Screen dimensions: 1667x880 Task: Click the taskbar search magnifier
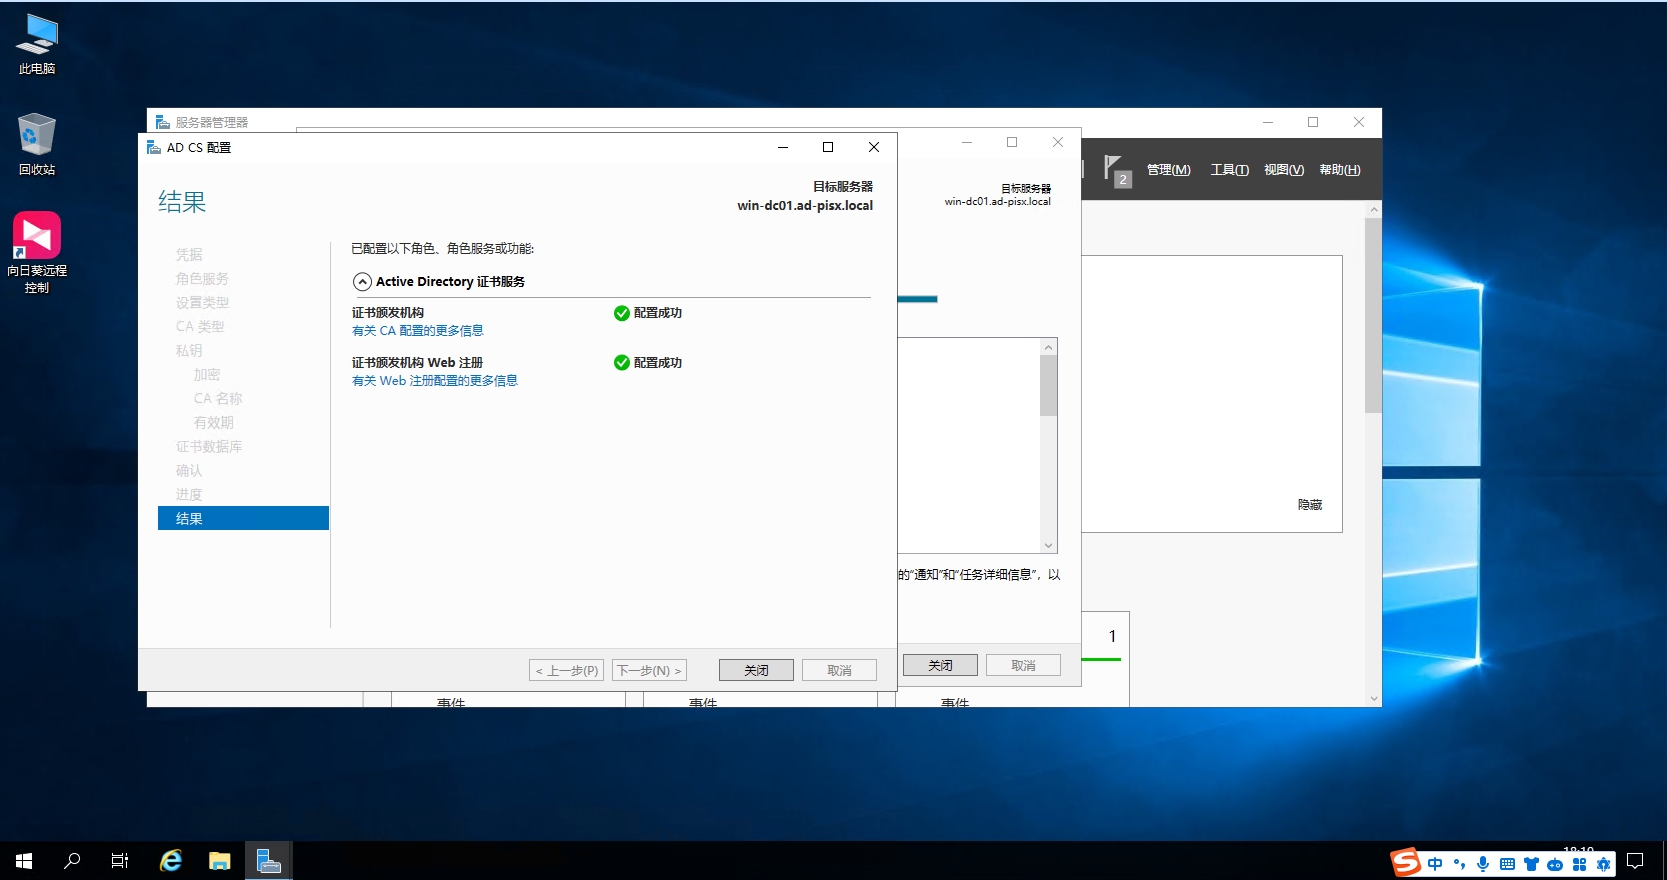point(72,861)
